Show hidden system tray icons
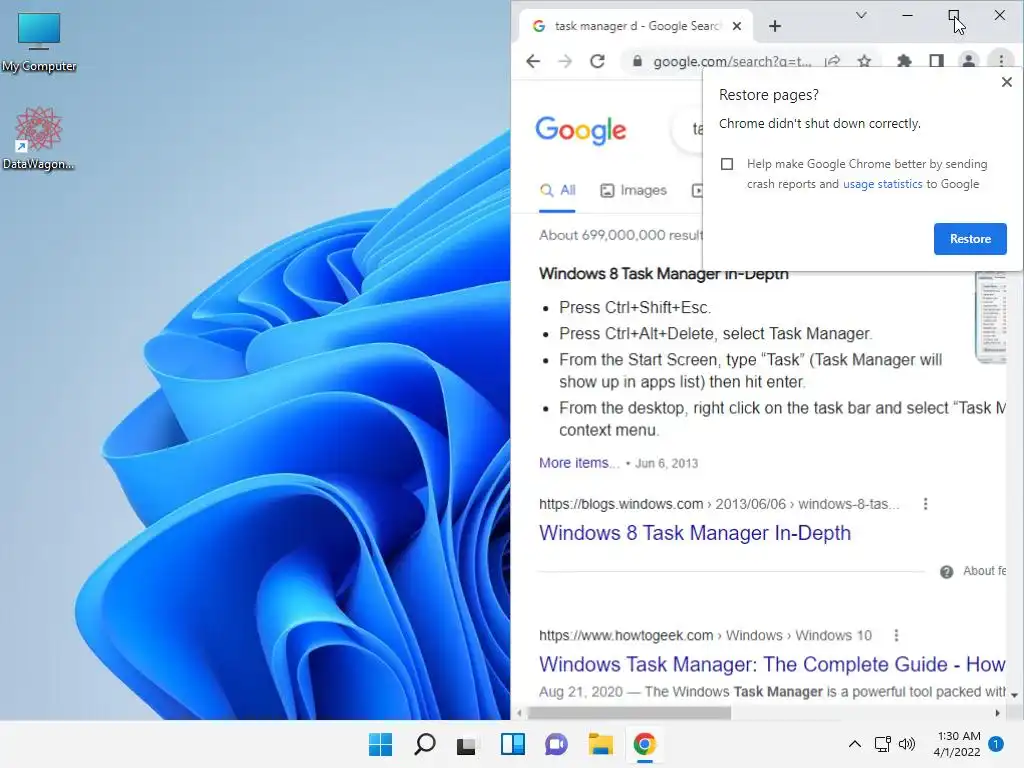The height and width of the screenshot is (768, 1024). tap(854, 744)
